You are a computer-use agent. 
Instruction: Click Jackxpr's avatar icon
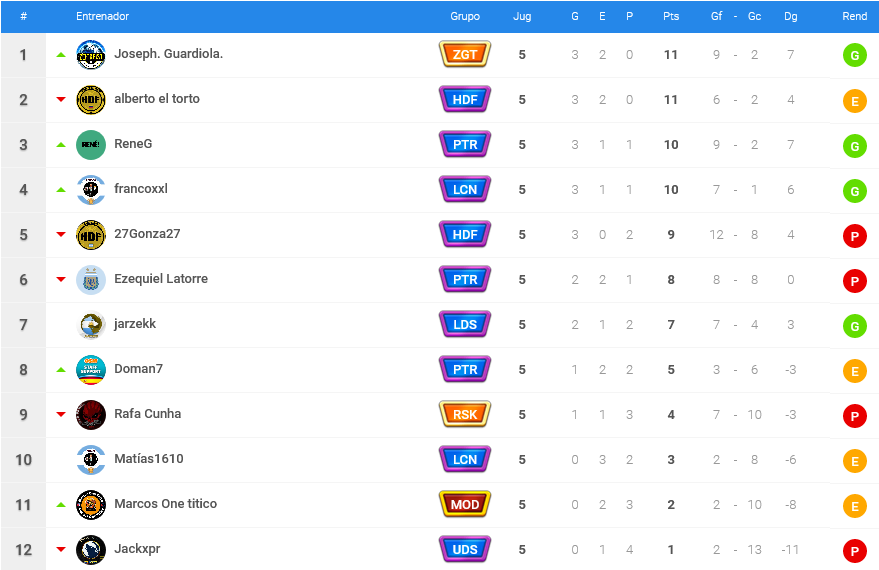pos(91,549)
